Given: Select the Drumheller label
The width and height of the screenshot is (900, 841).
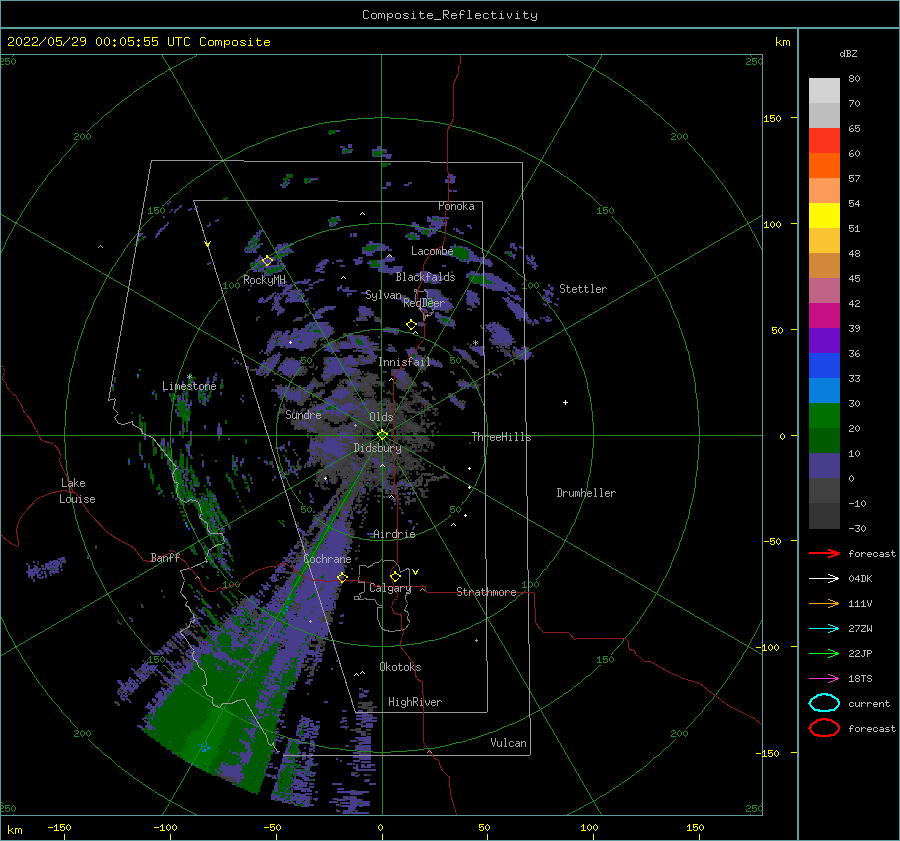Looking at the screenshot, I should pyautogui.click(x=586, y=493).
